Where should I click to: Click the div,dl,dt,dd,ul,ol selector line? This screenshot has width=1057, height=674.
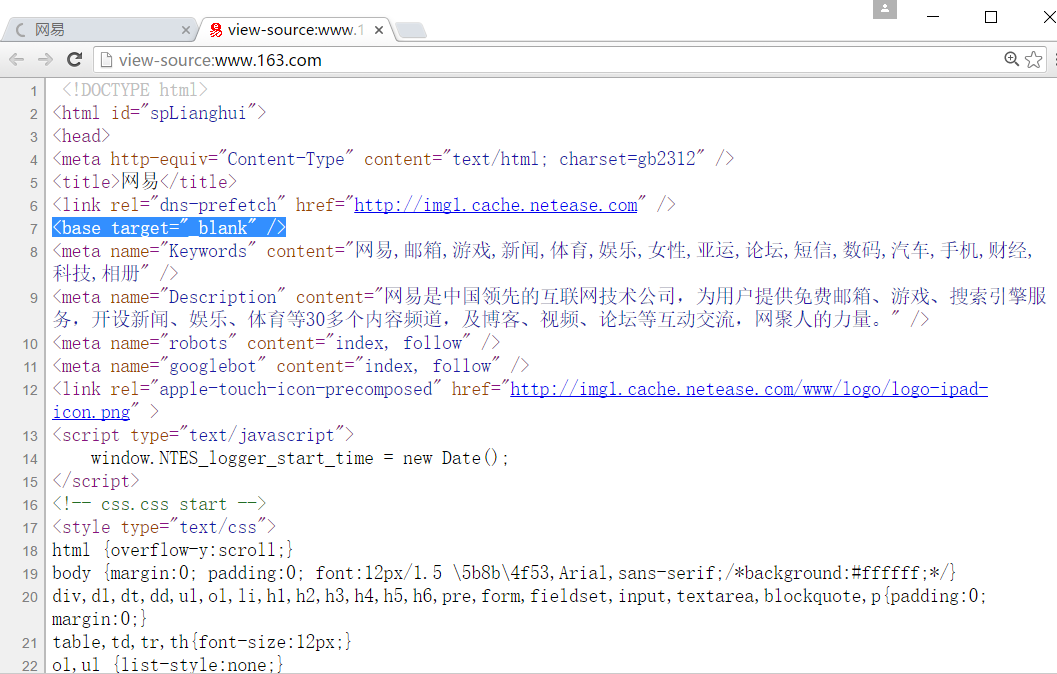click(x=519, y=607)
